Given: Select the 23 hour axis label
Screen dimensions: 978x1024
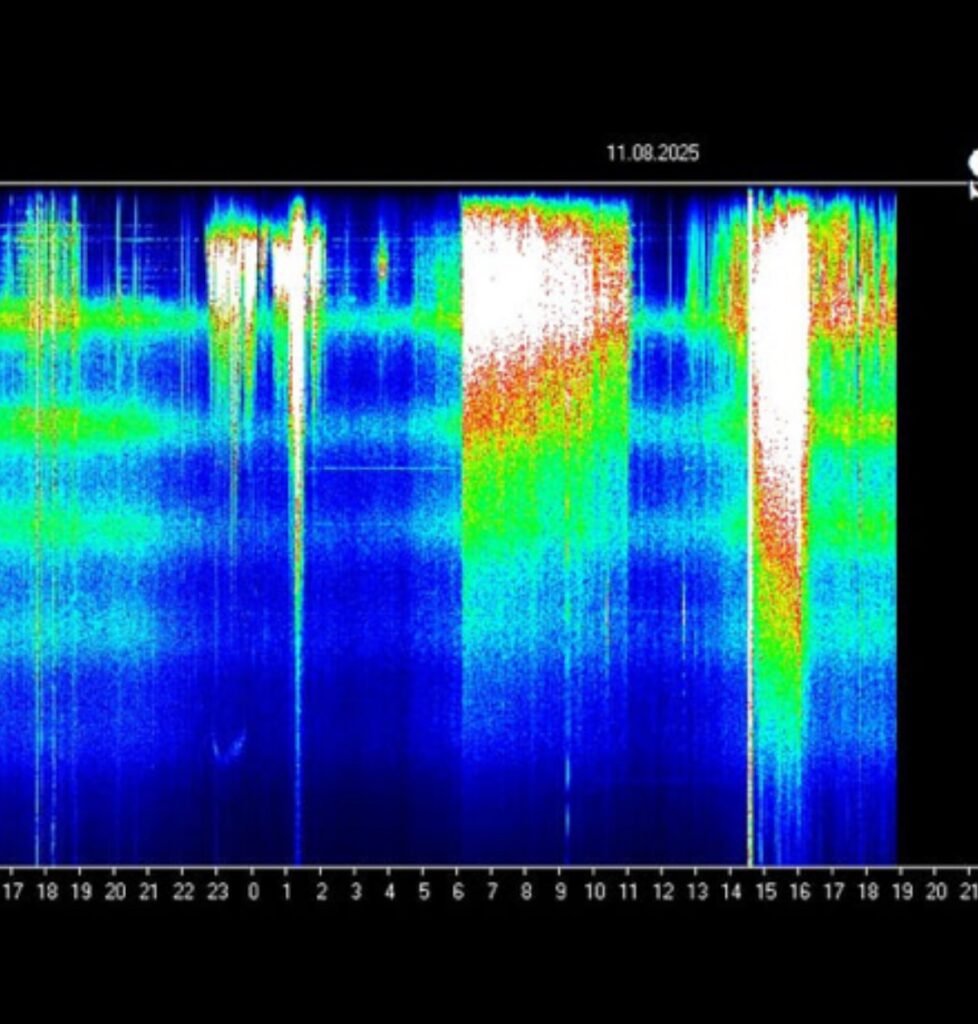Looking at the screenshot, I should (x=218, y=891).
